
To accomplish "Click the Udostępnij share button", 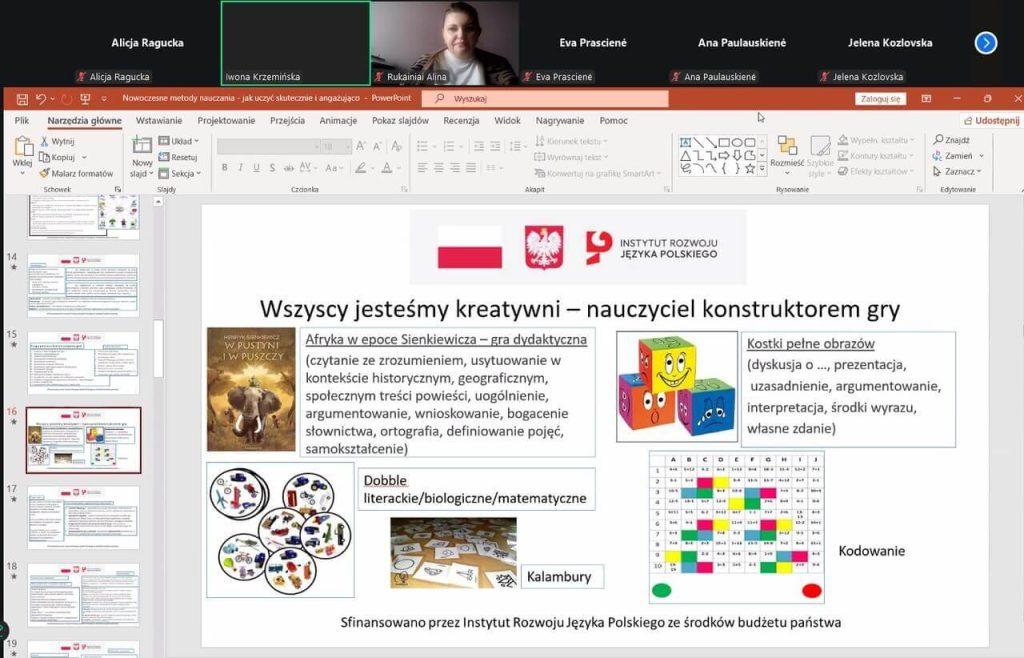I will [989, 121].
